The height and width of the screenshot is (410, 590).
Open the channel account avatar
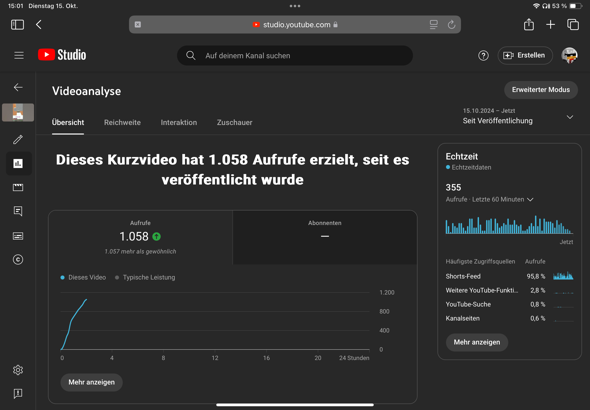(x=569, y=56)
